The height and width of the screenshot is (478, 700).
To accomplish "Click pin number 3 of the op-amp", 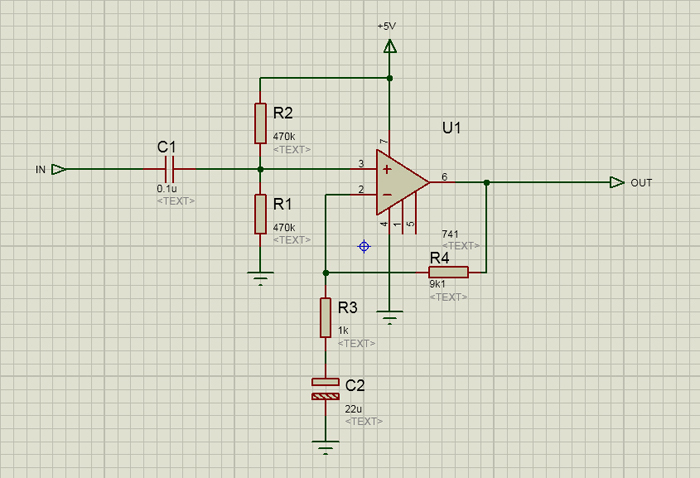I will coord(361,164).
